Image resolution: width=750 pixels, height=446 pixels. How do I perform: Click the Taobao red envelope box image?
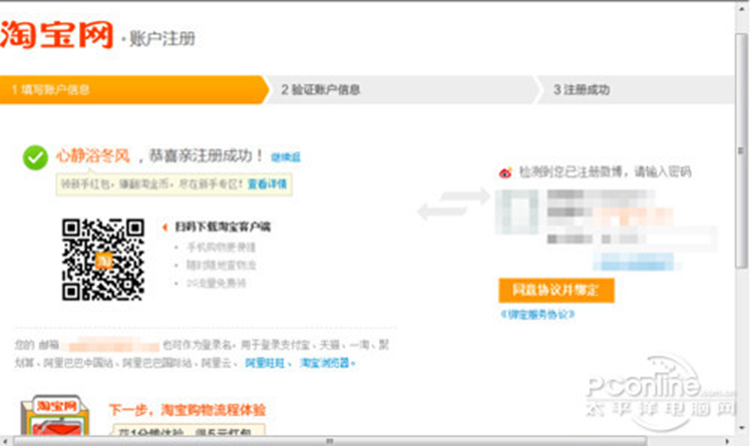point(55,415)
